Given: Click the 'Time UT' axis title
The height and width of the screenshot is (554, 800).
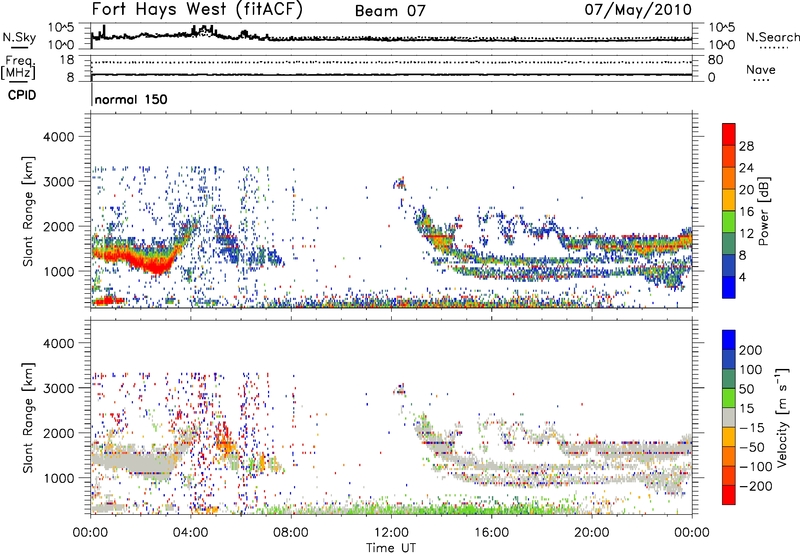Looking at the screenshot, I should pyautogui.click(x=391, y=548).
